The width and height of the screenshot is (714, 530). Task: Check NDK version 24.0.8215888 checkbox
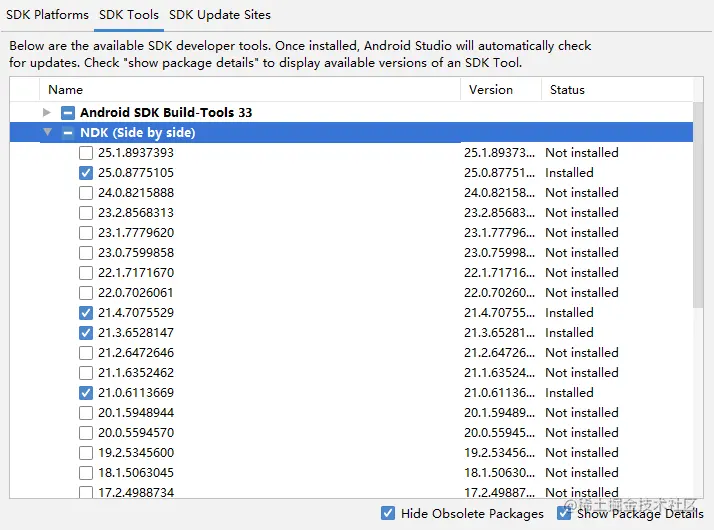point(86,193)
